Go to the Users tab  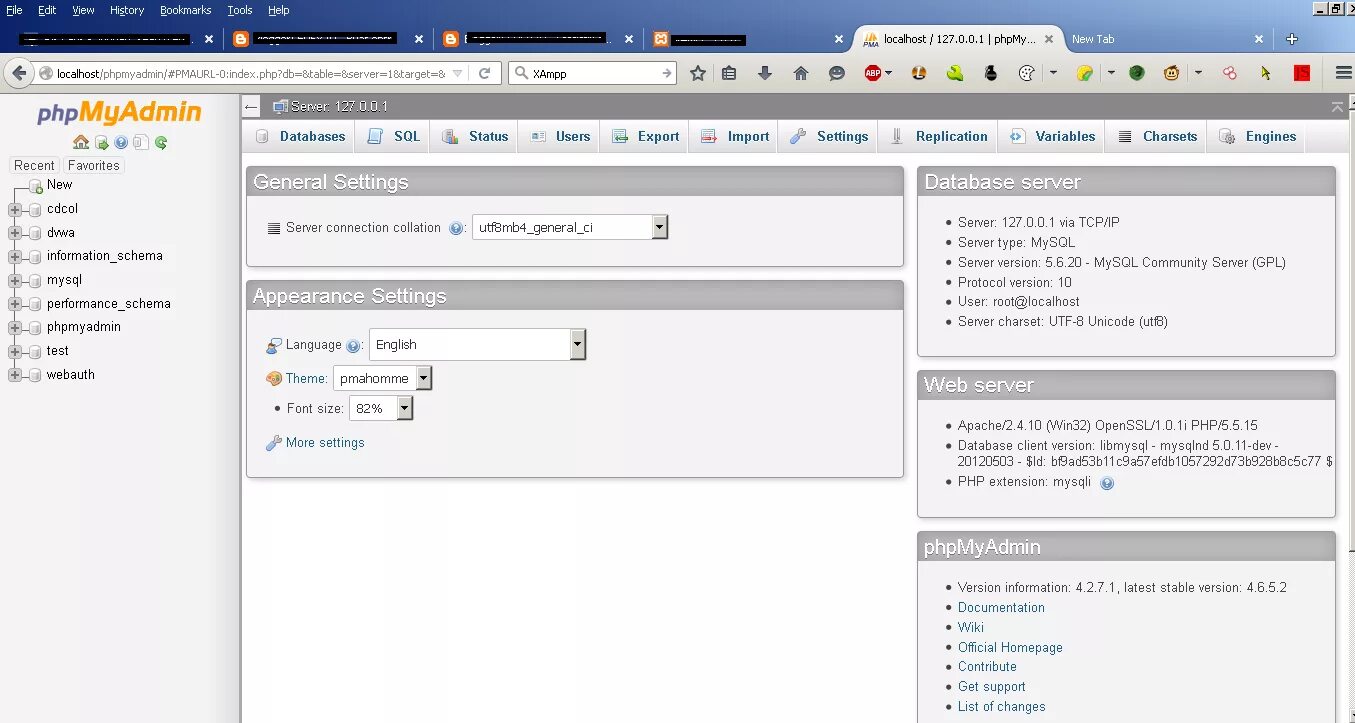pos(560,137)
